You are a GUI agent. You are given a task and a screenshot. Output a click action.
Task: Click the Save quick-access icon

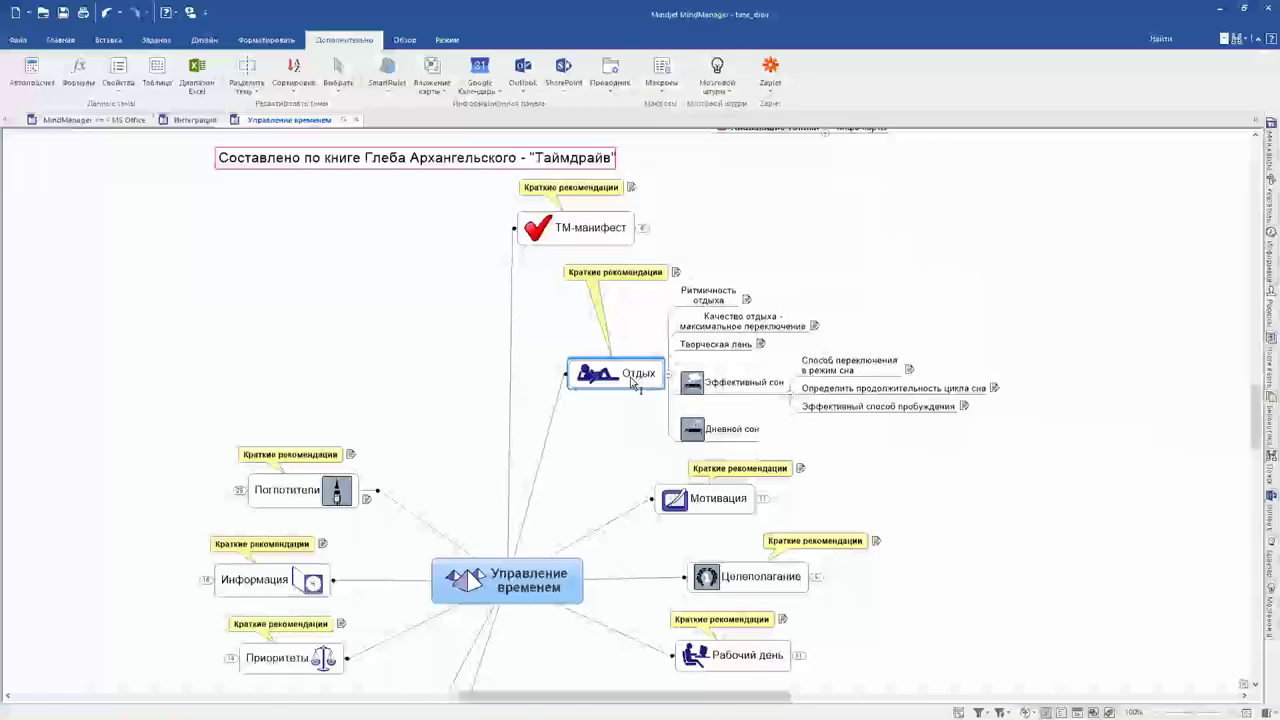pos(63,13)
